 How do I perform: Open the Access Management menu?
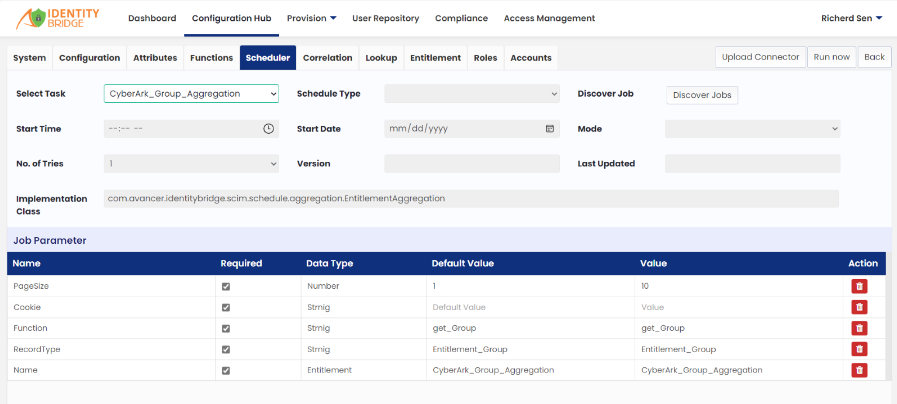[549, 18]
